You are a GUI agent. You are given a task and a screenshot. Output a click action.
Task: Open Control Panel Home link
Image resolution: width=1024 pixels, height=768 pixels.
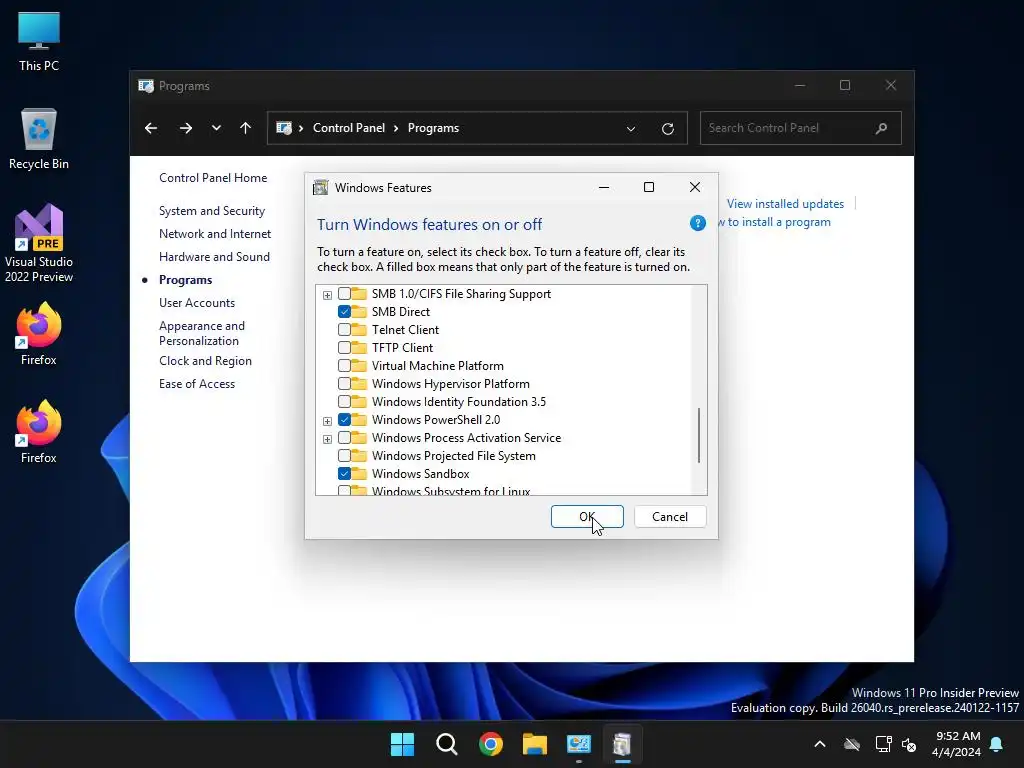point(213,178)
